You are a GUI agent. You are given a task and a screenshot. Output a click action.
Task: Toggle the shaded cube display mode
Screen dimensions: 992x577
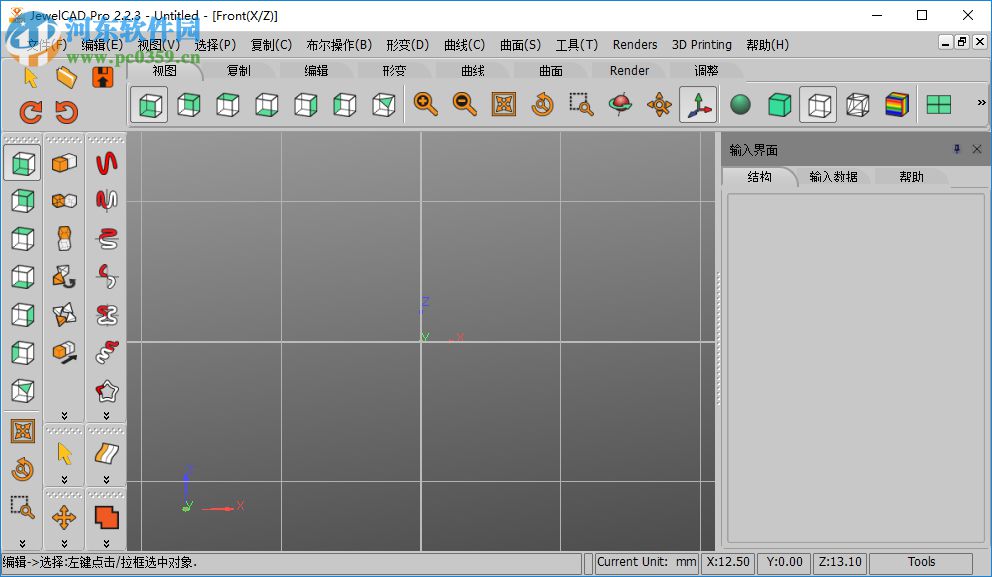coord(779,104)
